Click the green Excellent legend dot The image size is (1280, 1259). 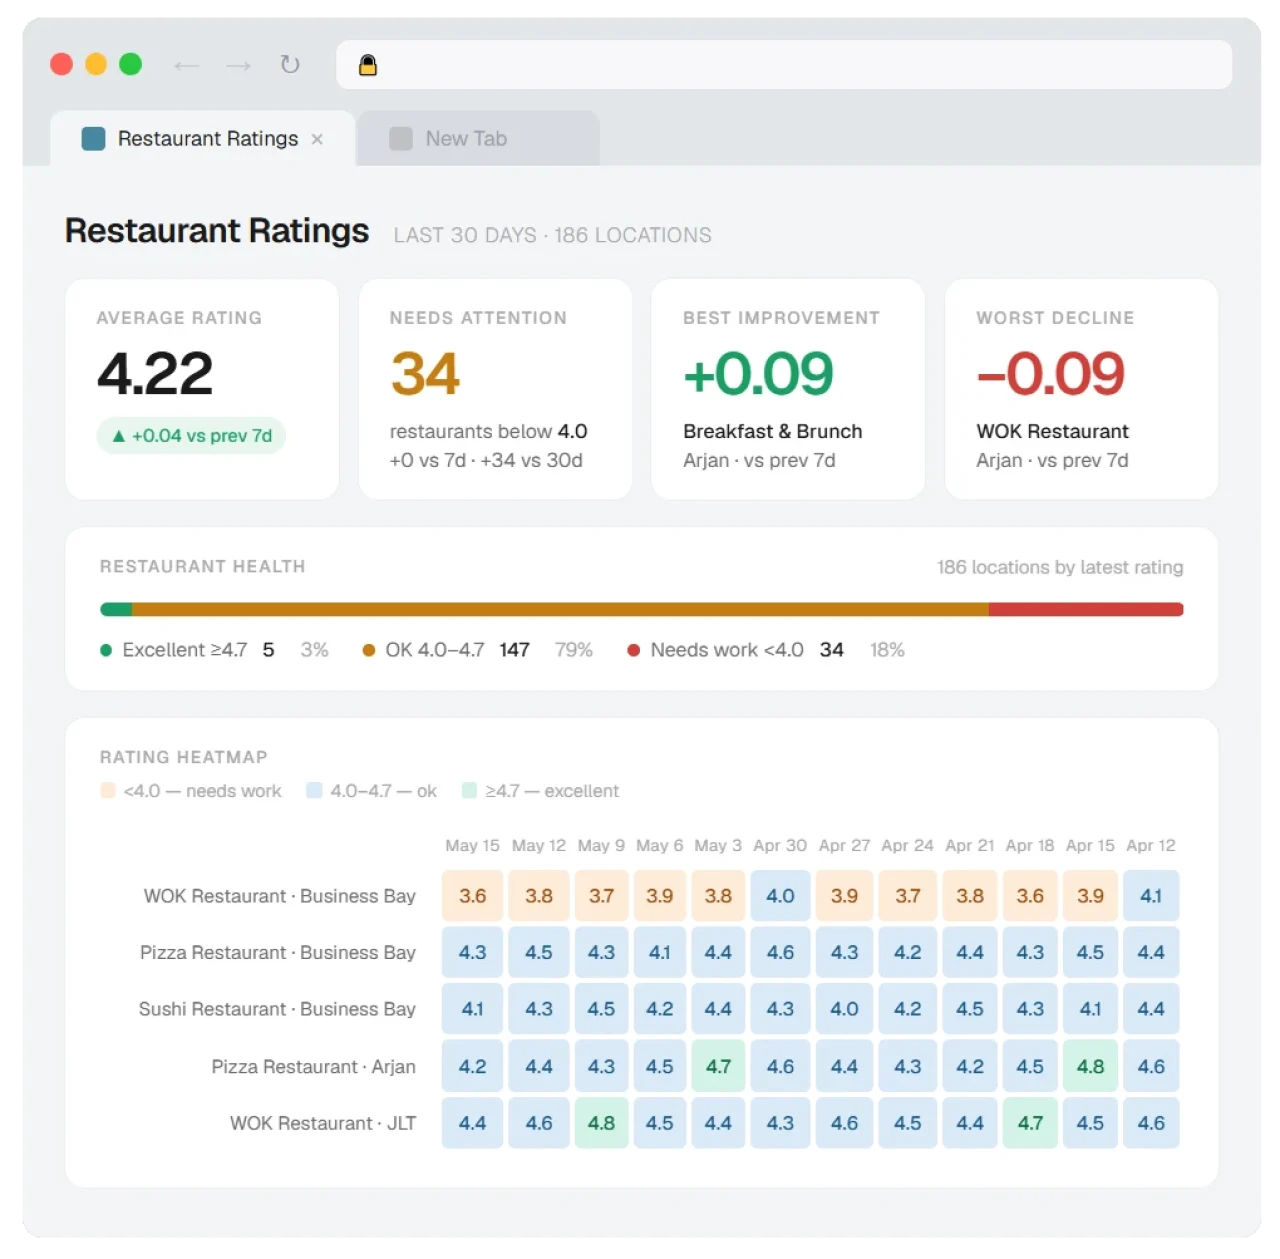coord(106,650)
